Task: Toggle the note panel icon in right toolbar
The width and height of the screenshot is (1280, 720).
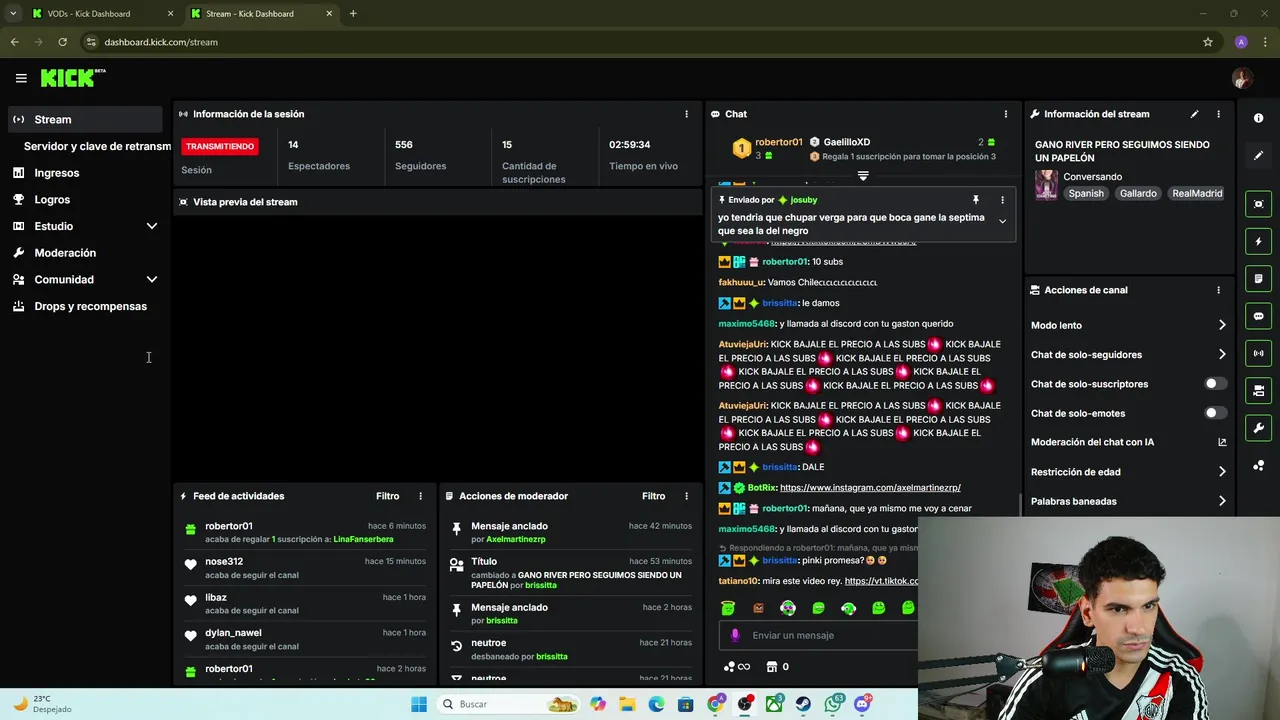Action: click(1258, 279)
